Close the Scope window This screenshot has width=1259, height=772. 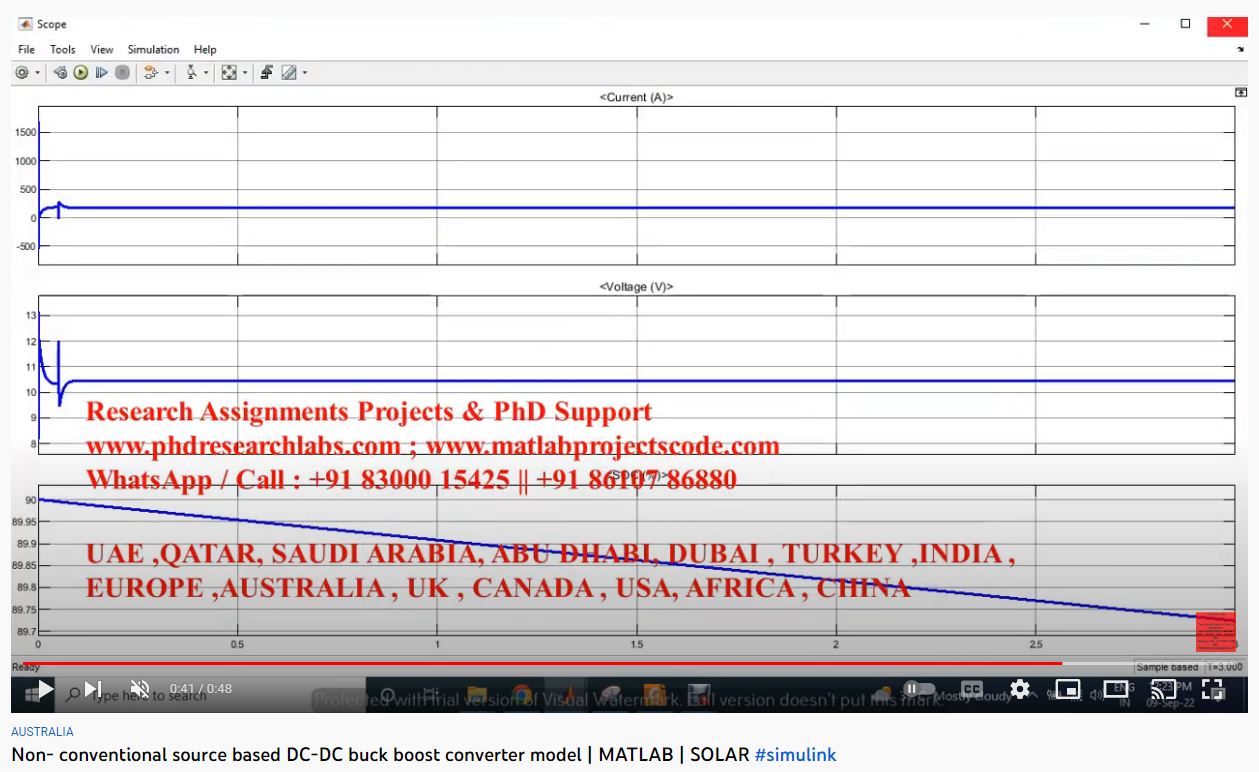(1228, 23)
